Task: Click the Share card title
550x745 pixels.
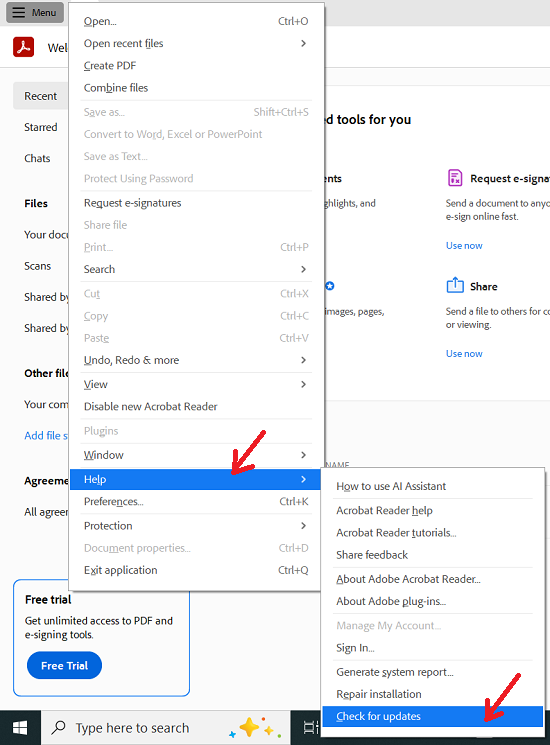Action: click(484, 287)
